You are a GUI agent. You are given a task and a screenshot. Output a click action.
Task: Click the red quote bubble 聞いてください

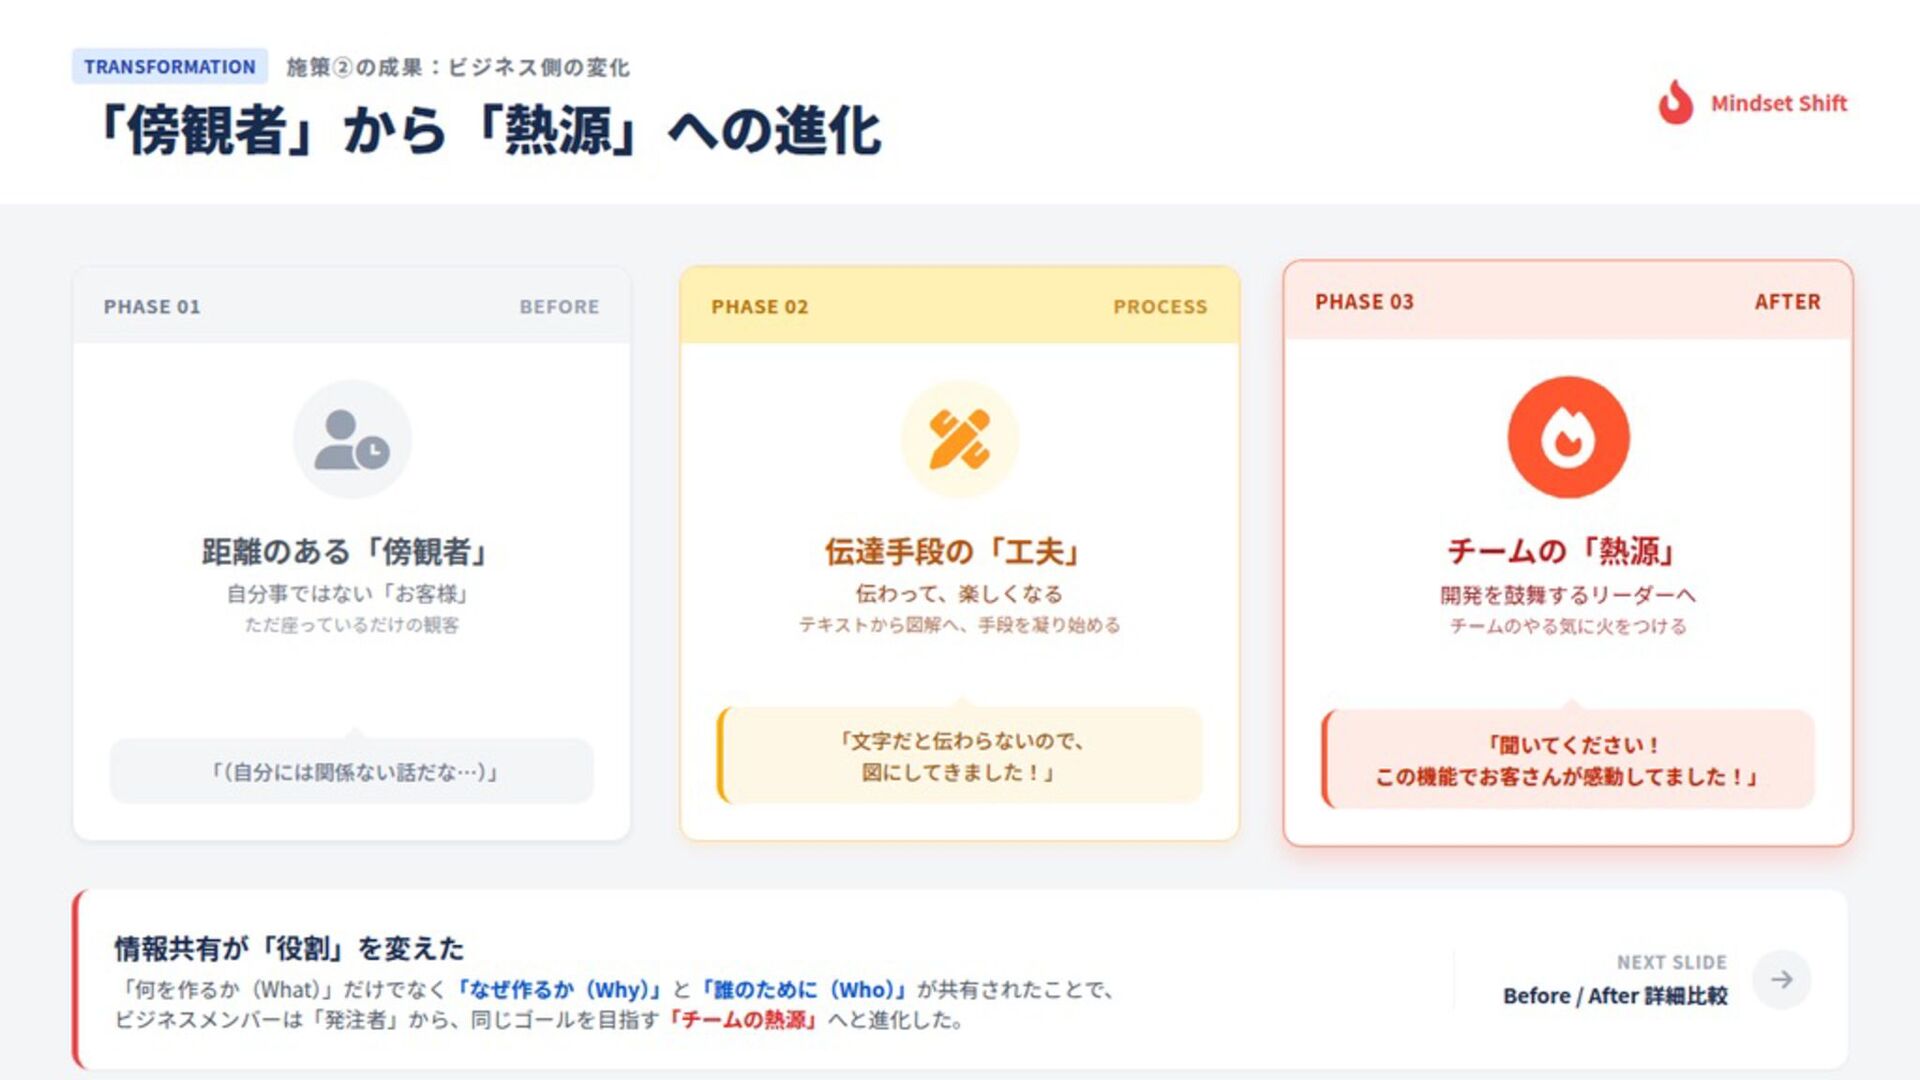(1568, 760)
